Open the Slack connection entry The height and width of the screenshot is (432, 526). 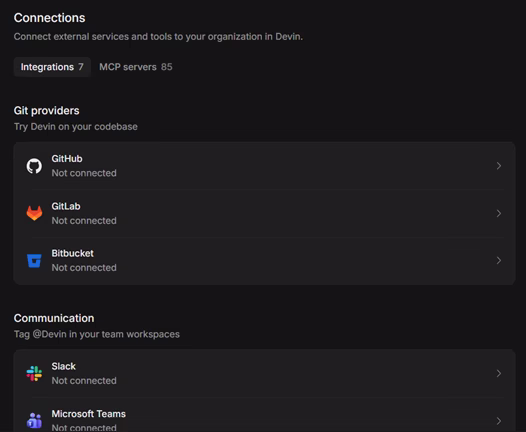pyautogui.click(x=264, y=373)
